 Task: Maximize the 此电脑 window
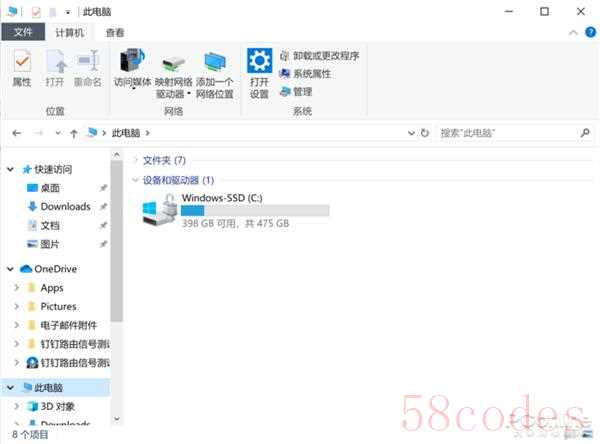point(544,11)
